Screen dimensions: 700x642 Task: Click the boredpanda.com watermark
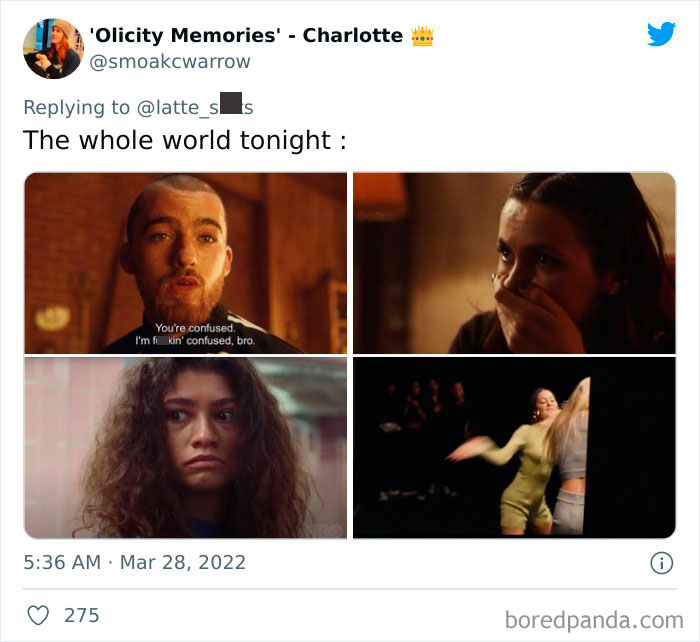point(594,620)
